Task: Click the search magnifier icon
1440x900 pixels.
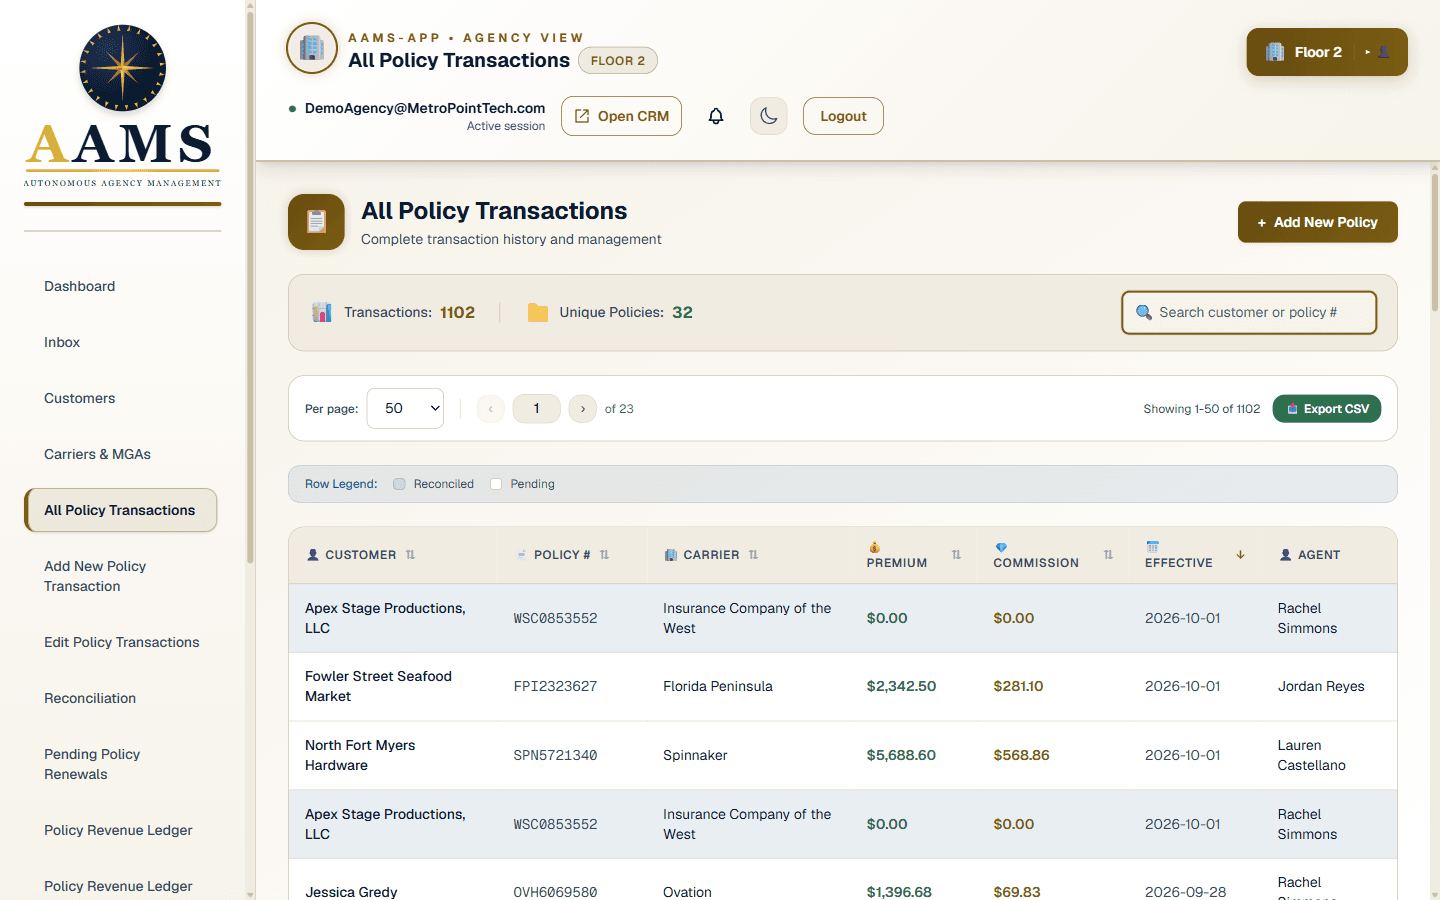Action: point(1144,312)
